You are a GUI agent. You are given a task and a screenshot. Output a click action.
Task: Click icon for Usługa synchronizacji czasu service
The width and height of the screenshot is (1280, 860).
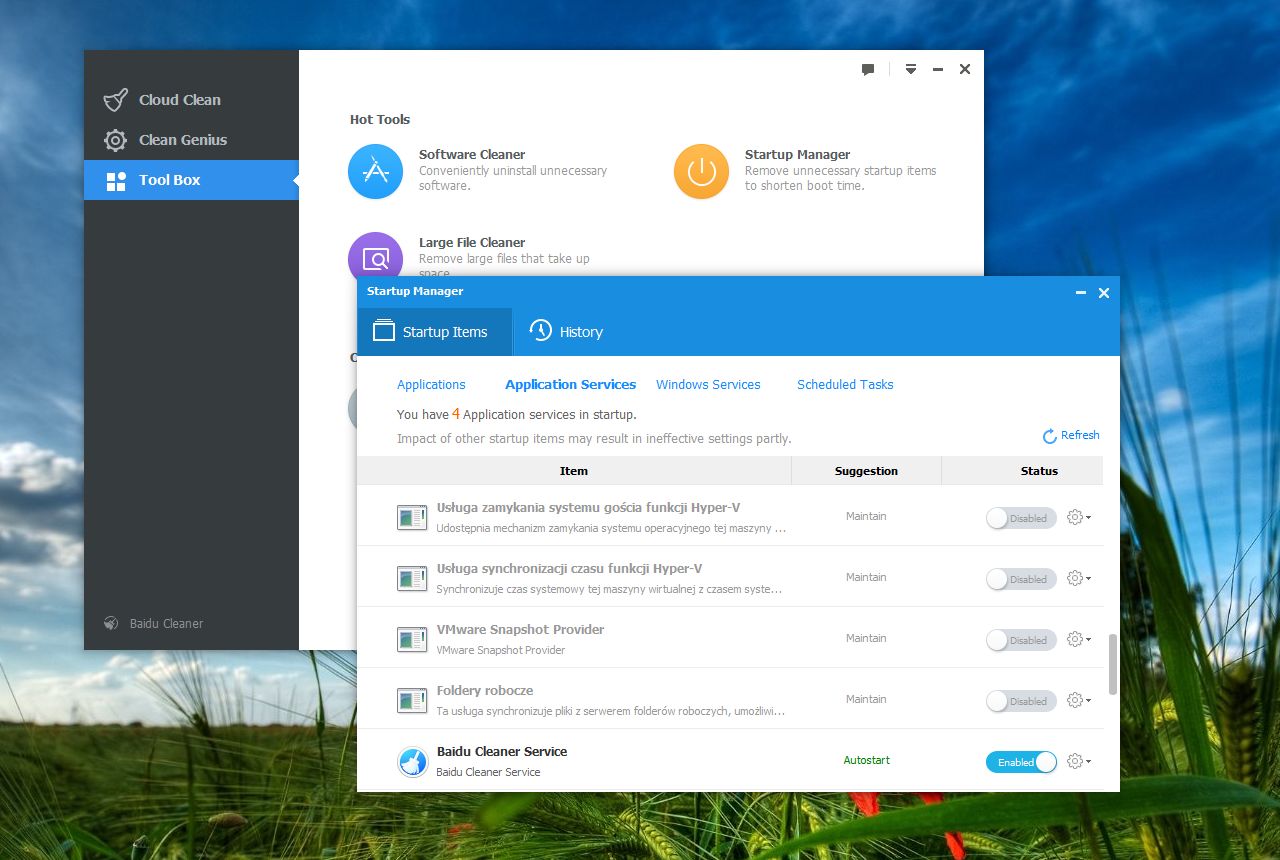pos(412,579)
